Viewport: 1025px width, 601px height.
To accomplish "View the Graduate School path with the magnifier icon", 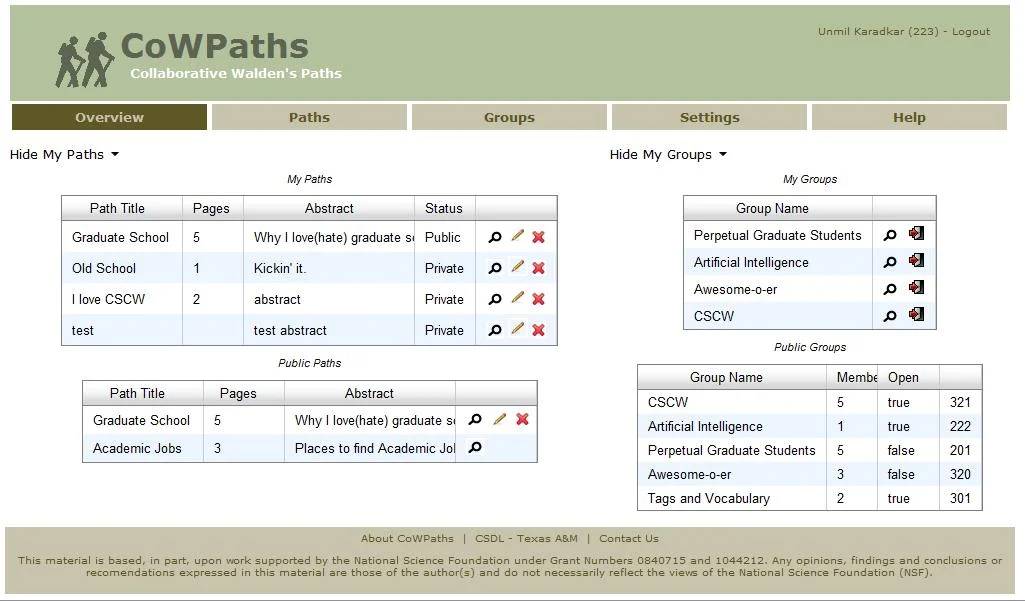I will 494,237.
